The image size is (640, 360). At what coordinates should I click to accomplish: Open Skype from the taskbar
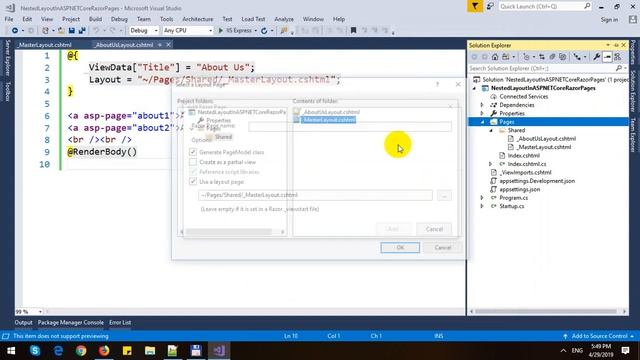[x=35, y=351]
